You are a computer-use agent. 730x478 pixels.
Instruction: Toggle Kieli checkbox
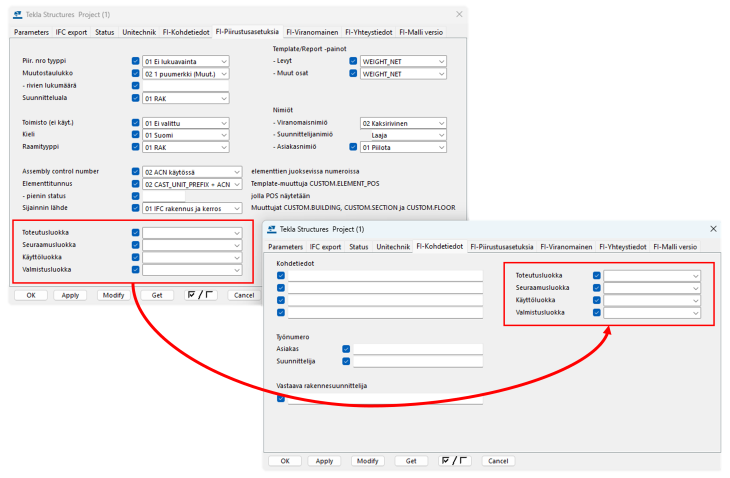click(x=135, y=135)
